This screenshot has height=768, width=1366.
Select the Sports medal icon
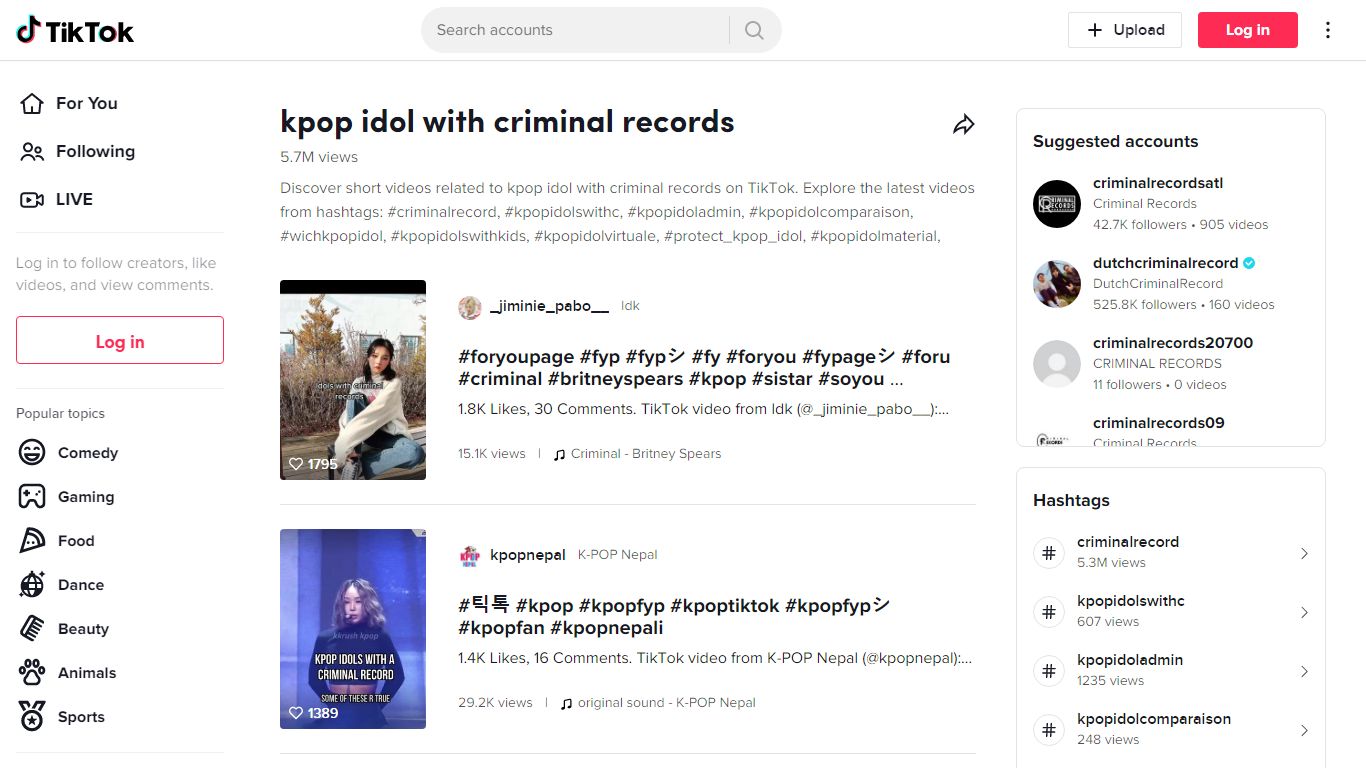32,716
